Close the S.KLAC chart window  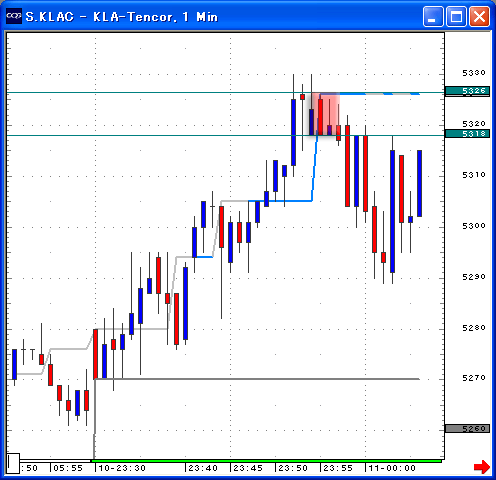point(479,16)
